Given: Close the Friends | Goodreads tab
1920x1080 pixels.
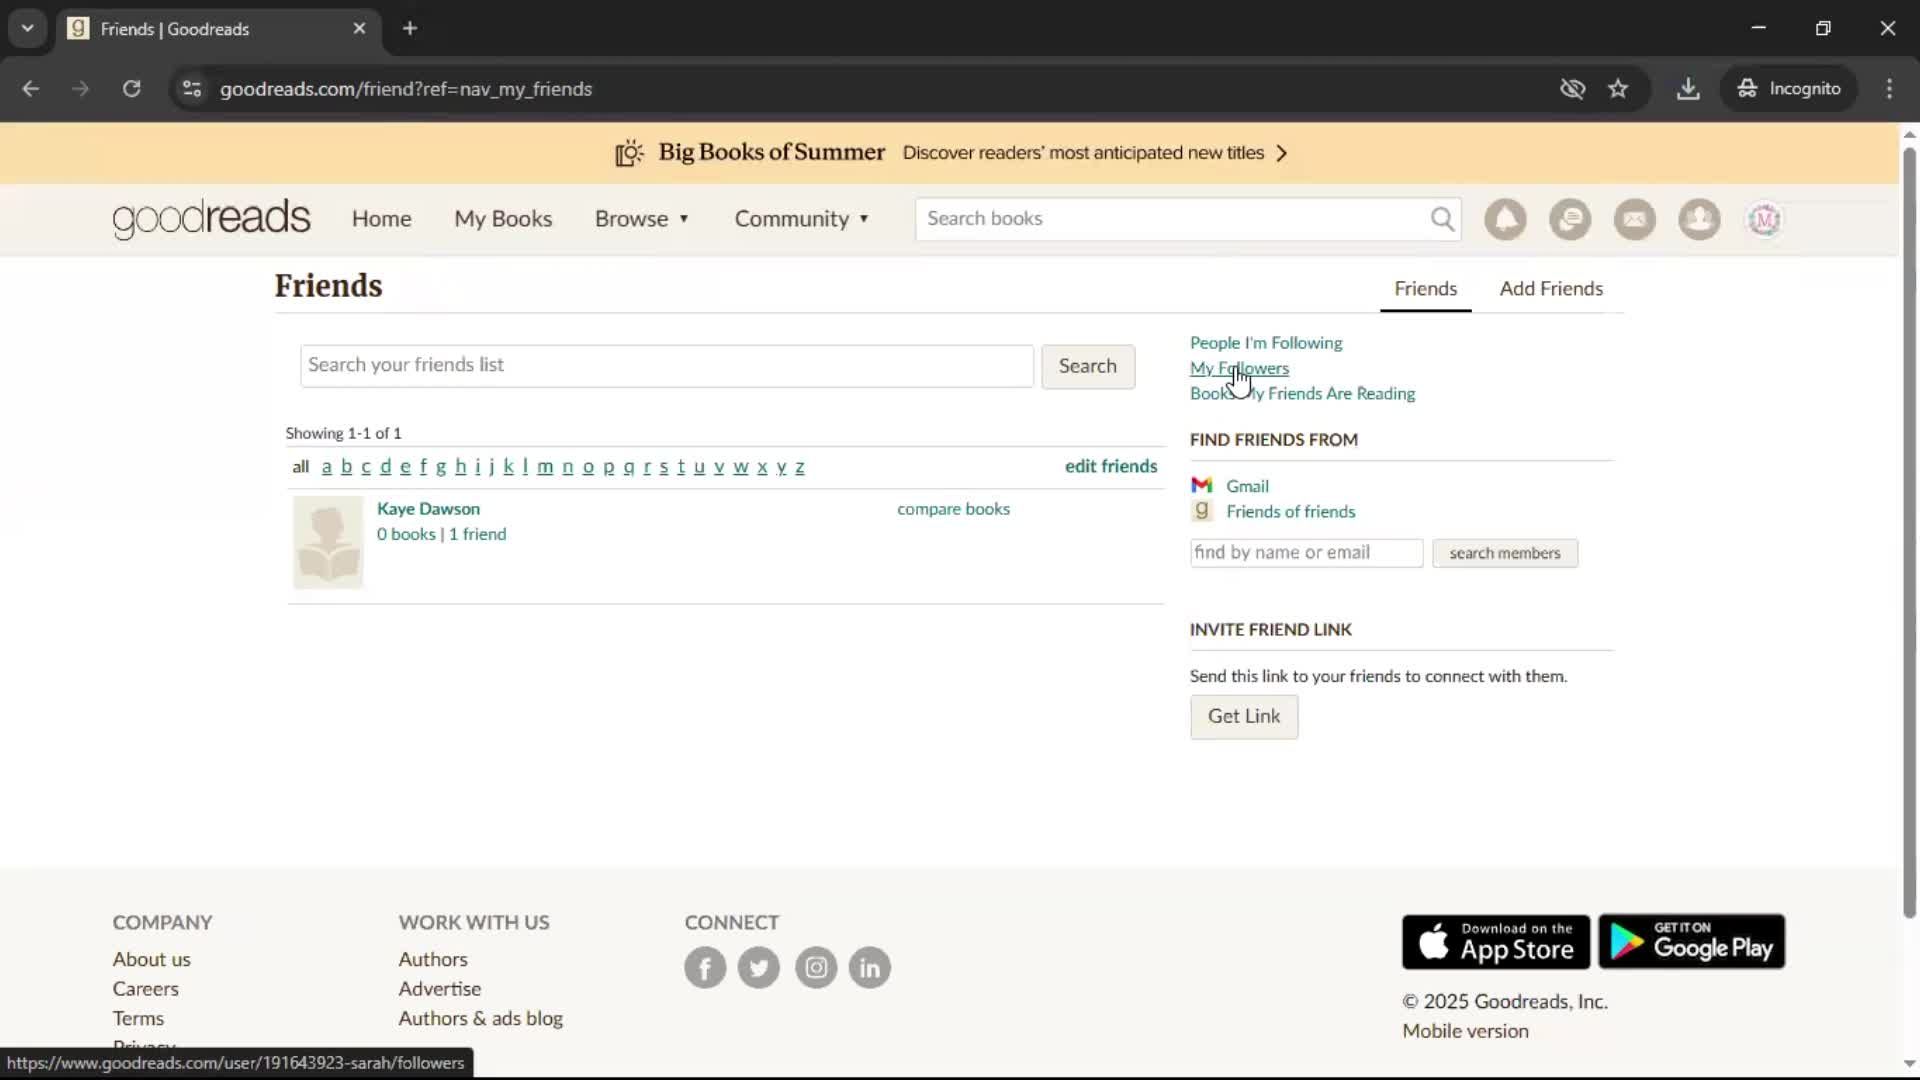Looking at the screenshot, I should coord(359,29).
